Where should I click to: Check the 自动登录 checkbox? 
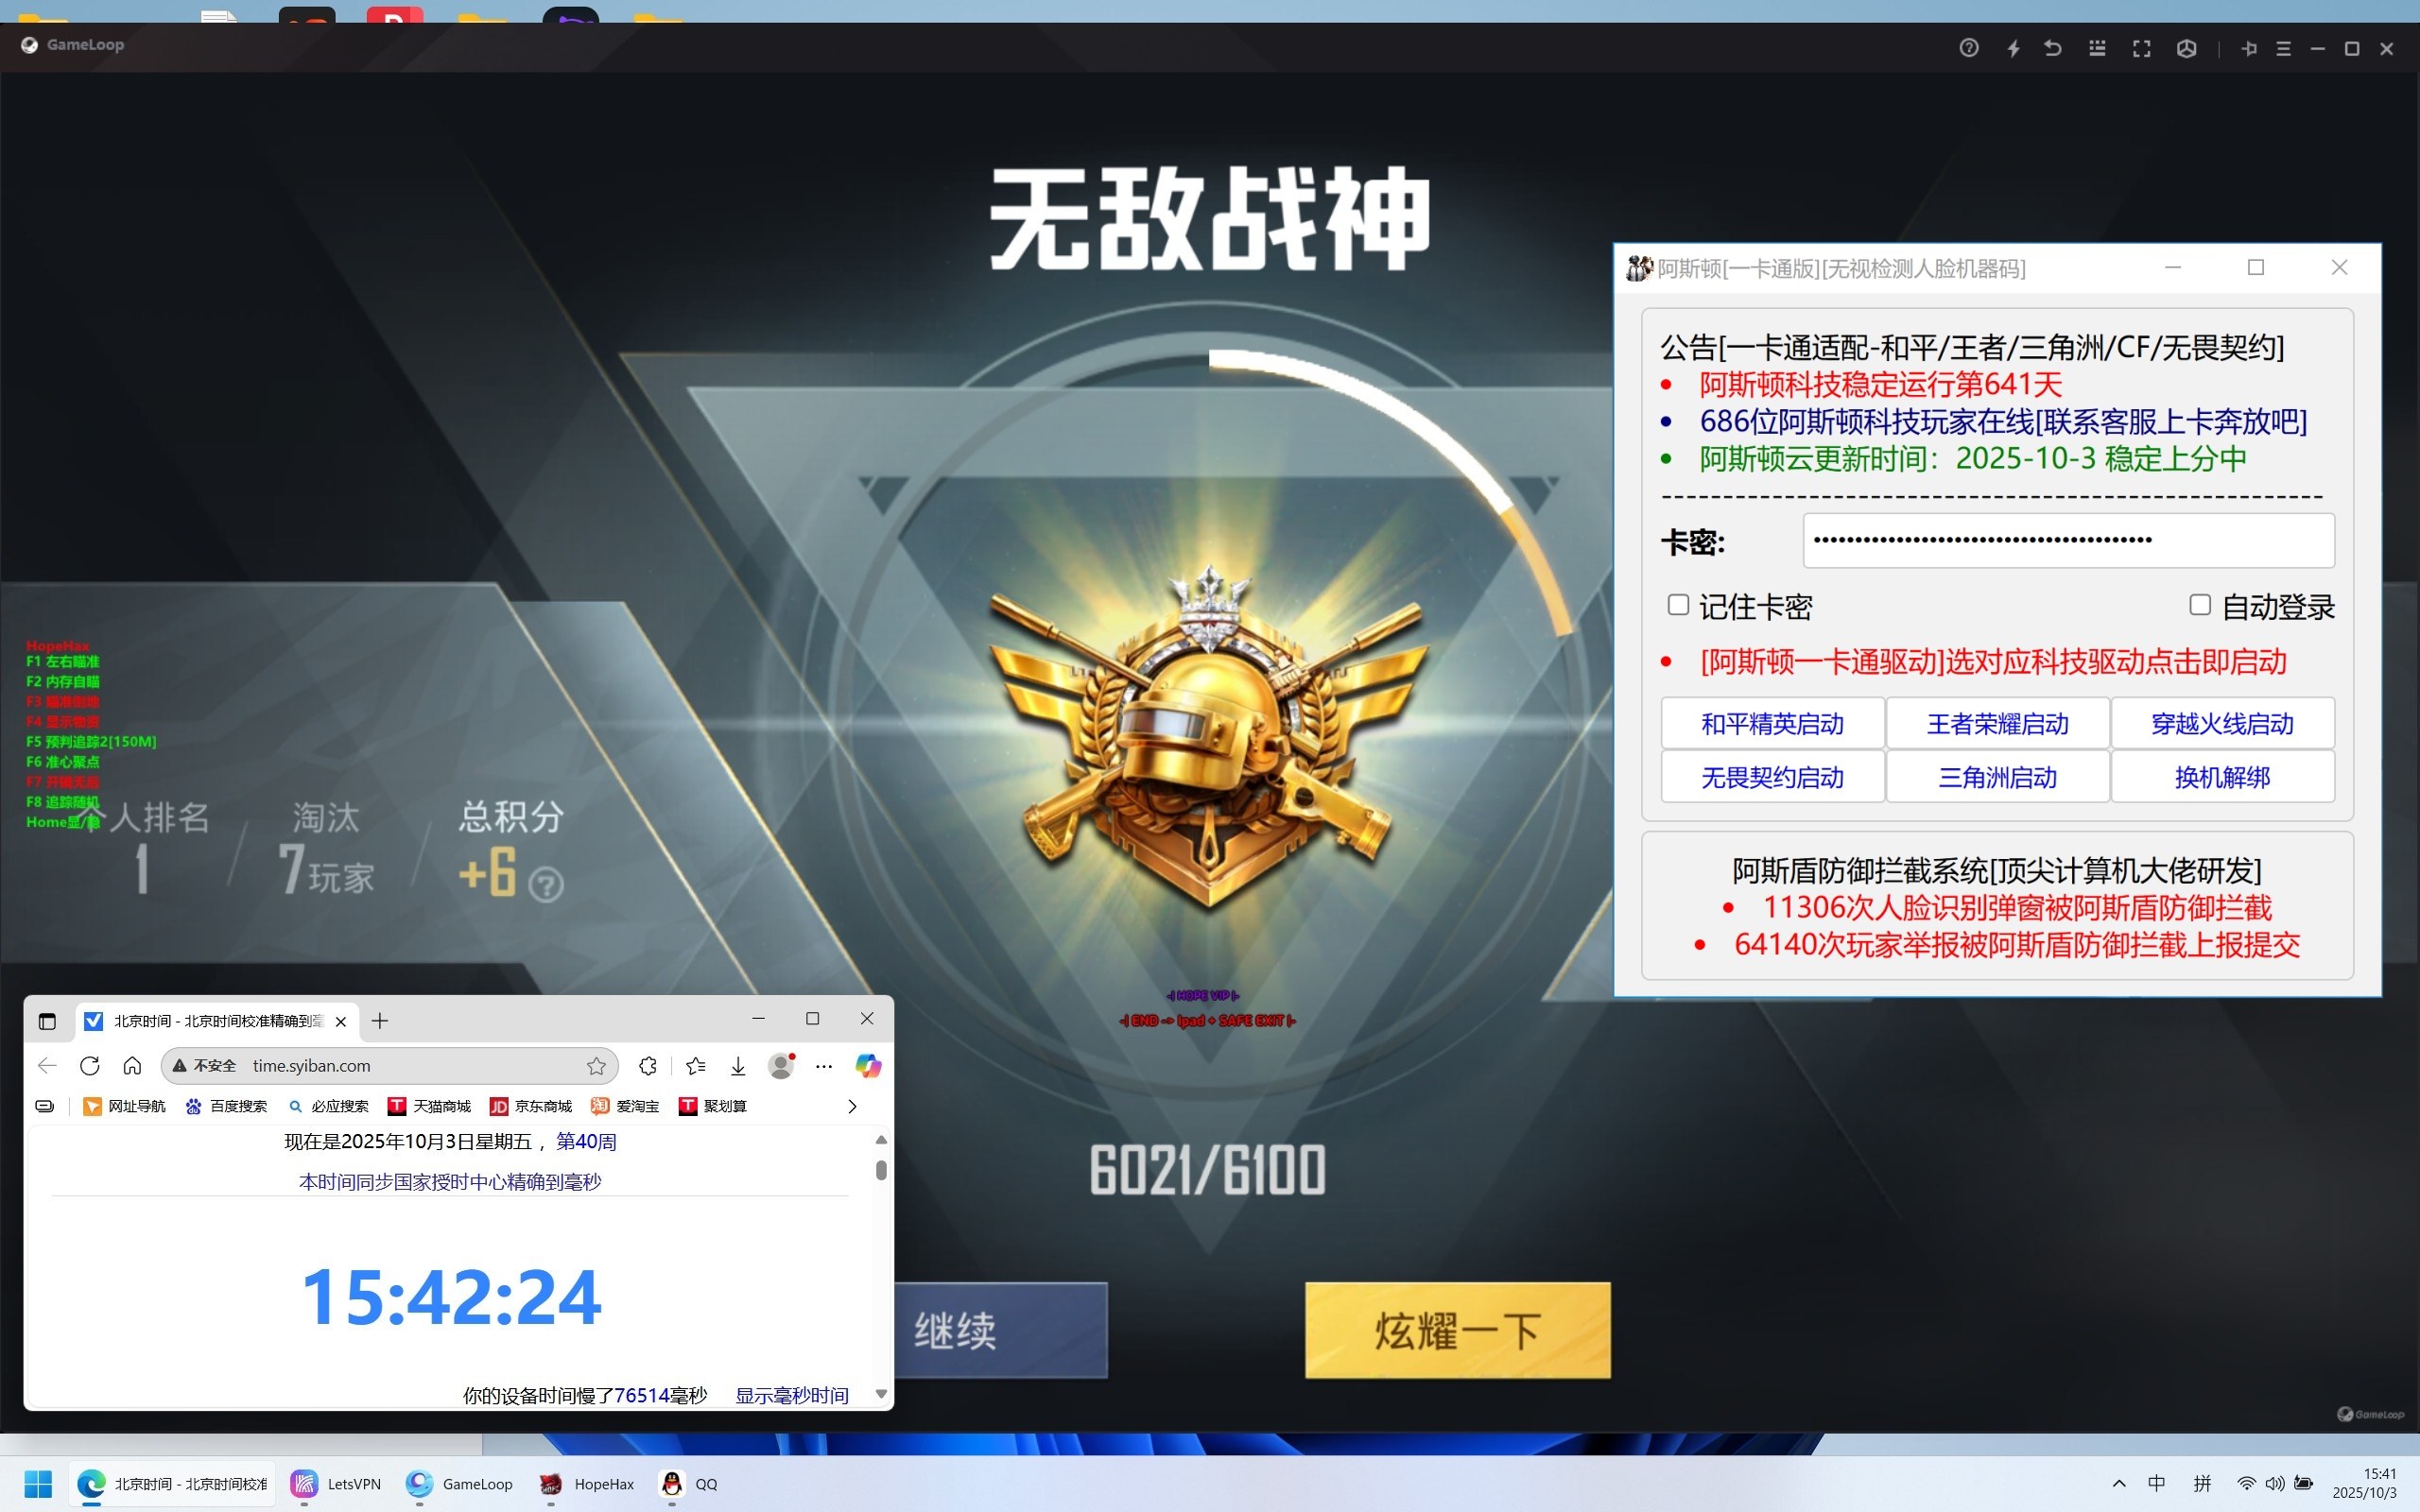(x=2199, y=605)
